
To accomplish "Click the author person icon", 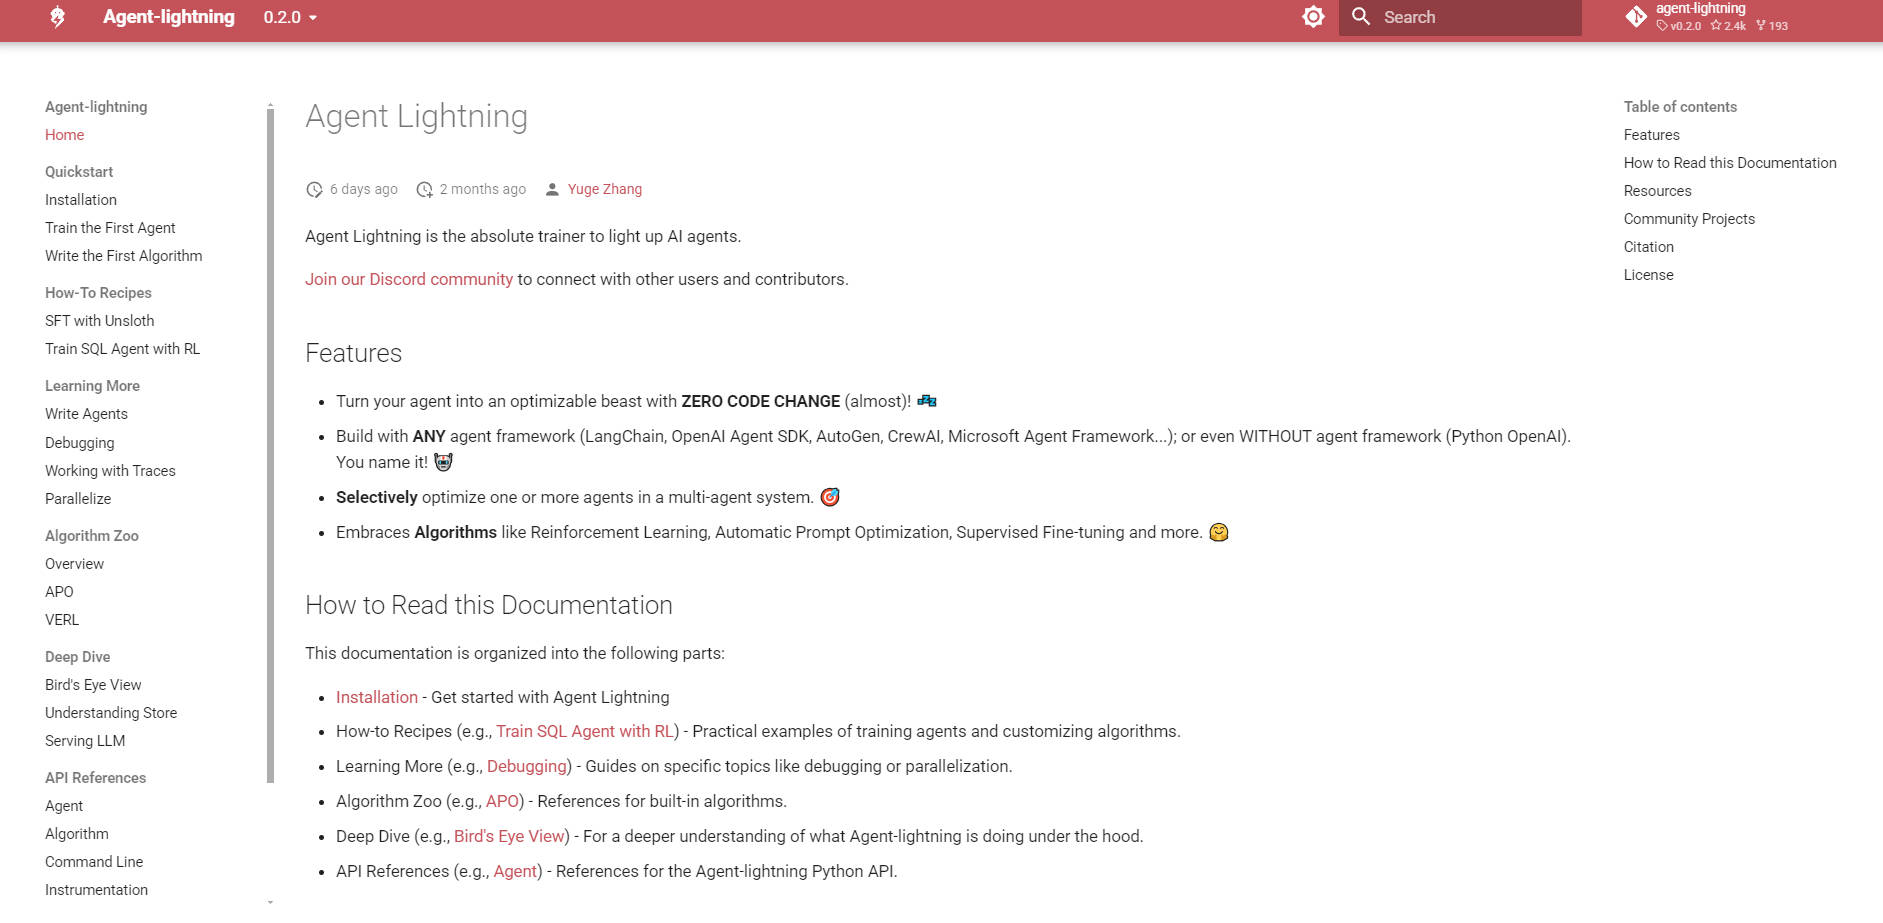I will click(552, 190).
